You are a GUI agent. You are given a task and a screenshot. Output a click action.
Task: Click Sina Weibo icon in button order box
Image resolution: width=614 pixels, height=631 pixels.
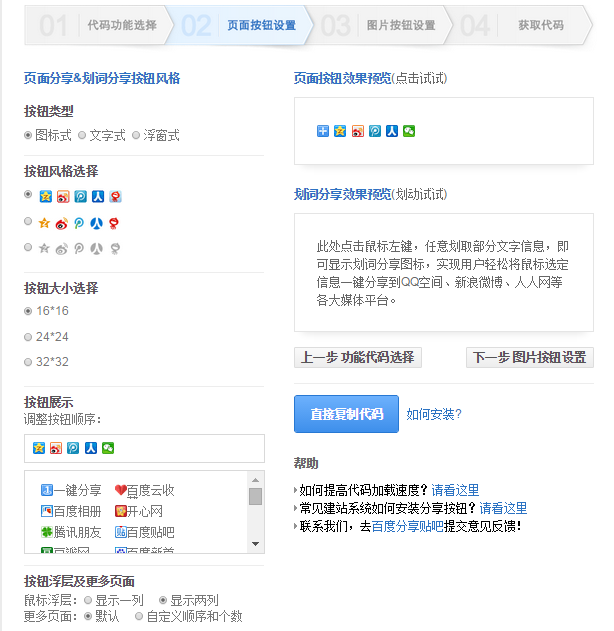(x=56, y=448)
